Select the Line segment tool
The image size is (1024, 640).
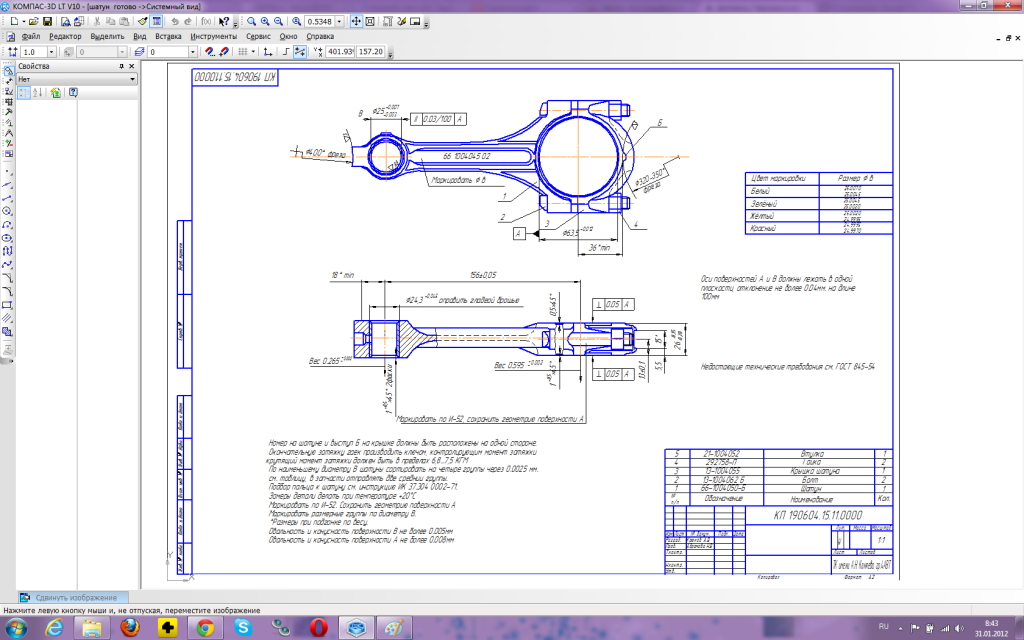[x=8, y=197]
